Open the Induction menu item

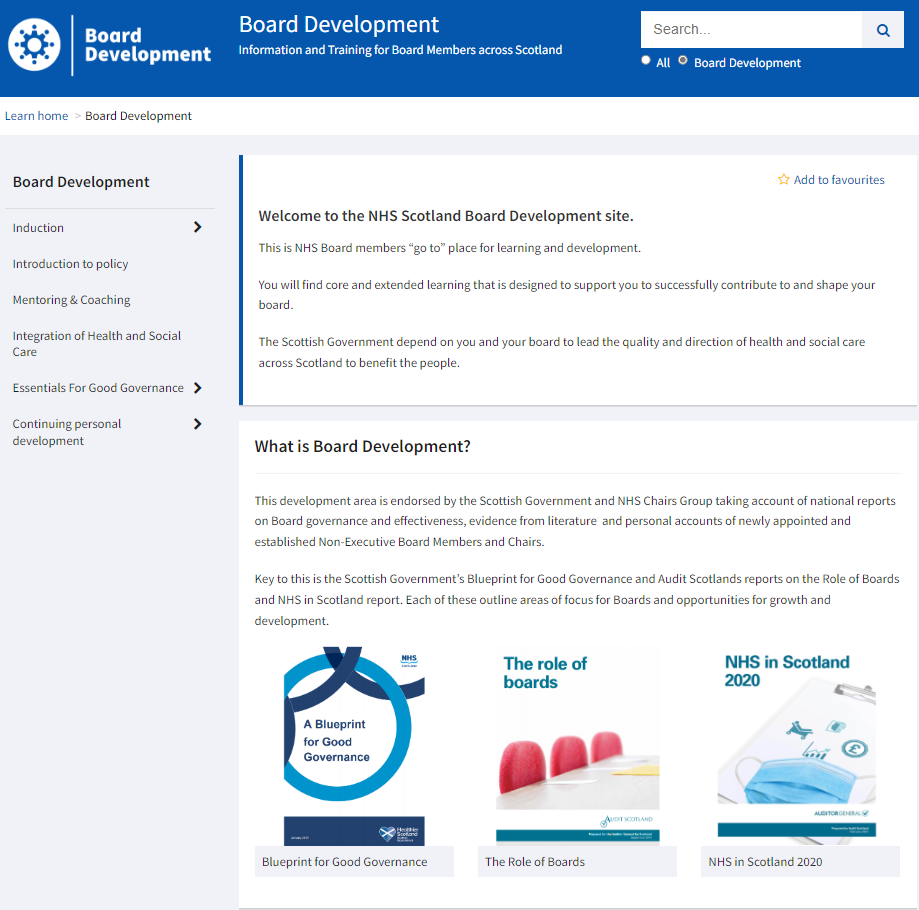[38, 228]
